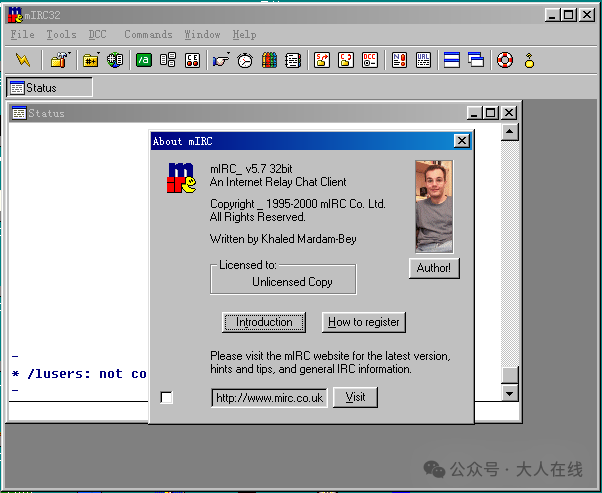
Task: Click the Cascade windows toolbar icon
Action: [476, 60]
